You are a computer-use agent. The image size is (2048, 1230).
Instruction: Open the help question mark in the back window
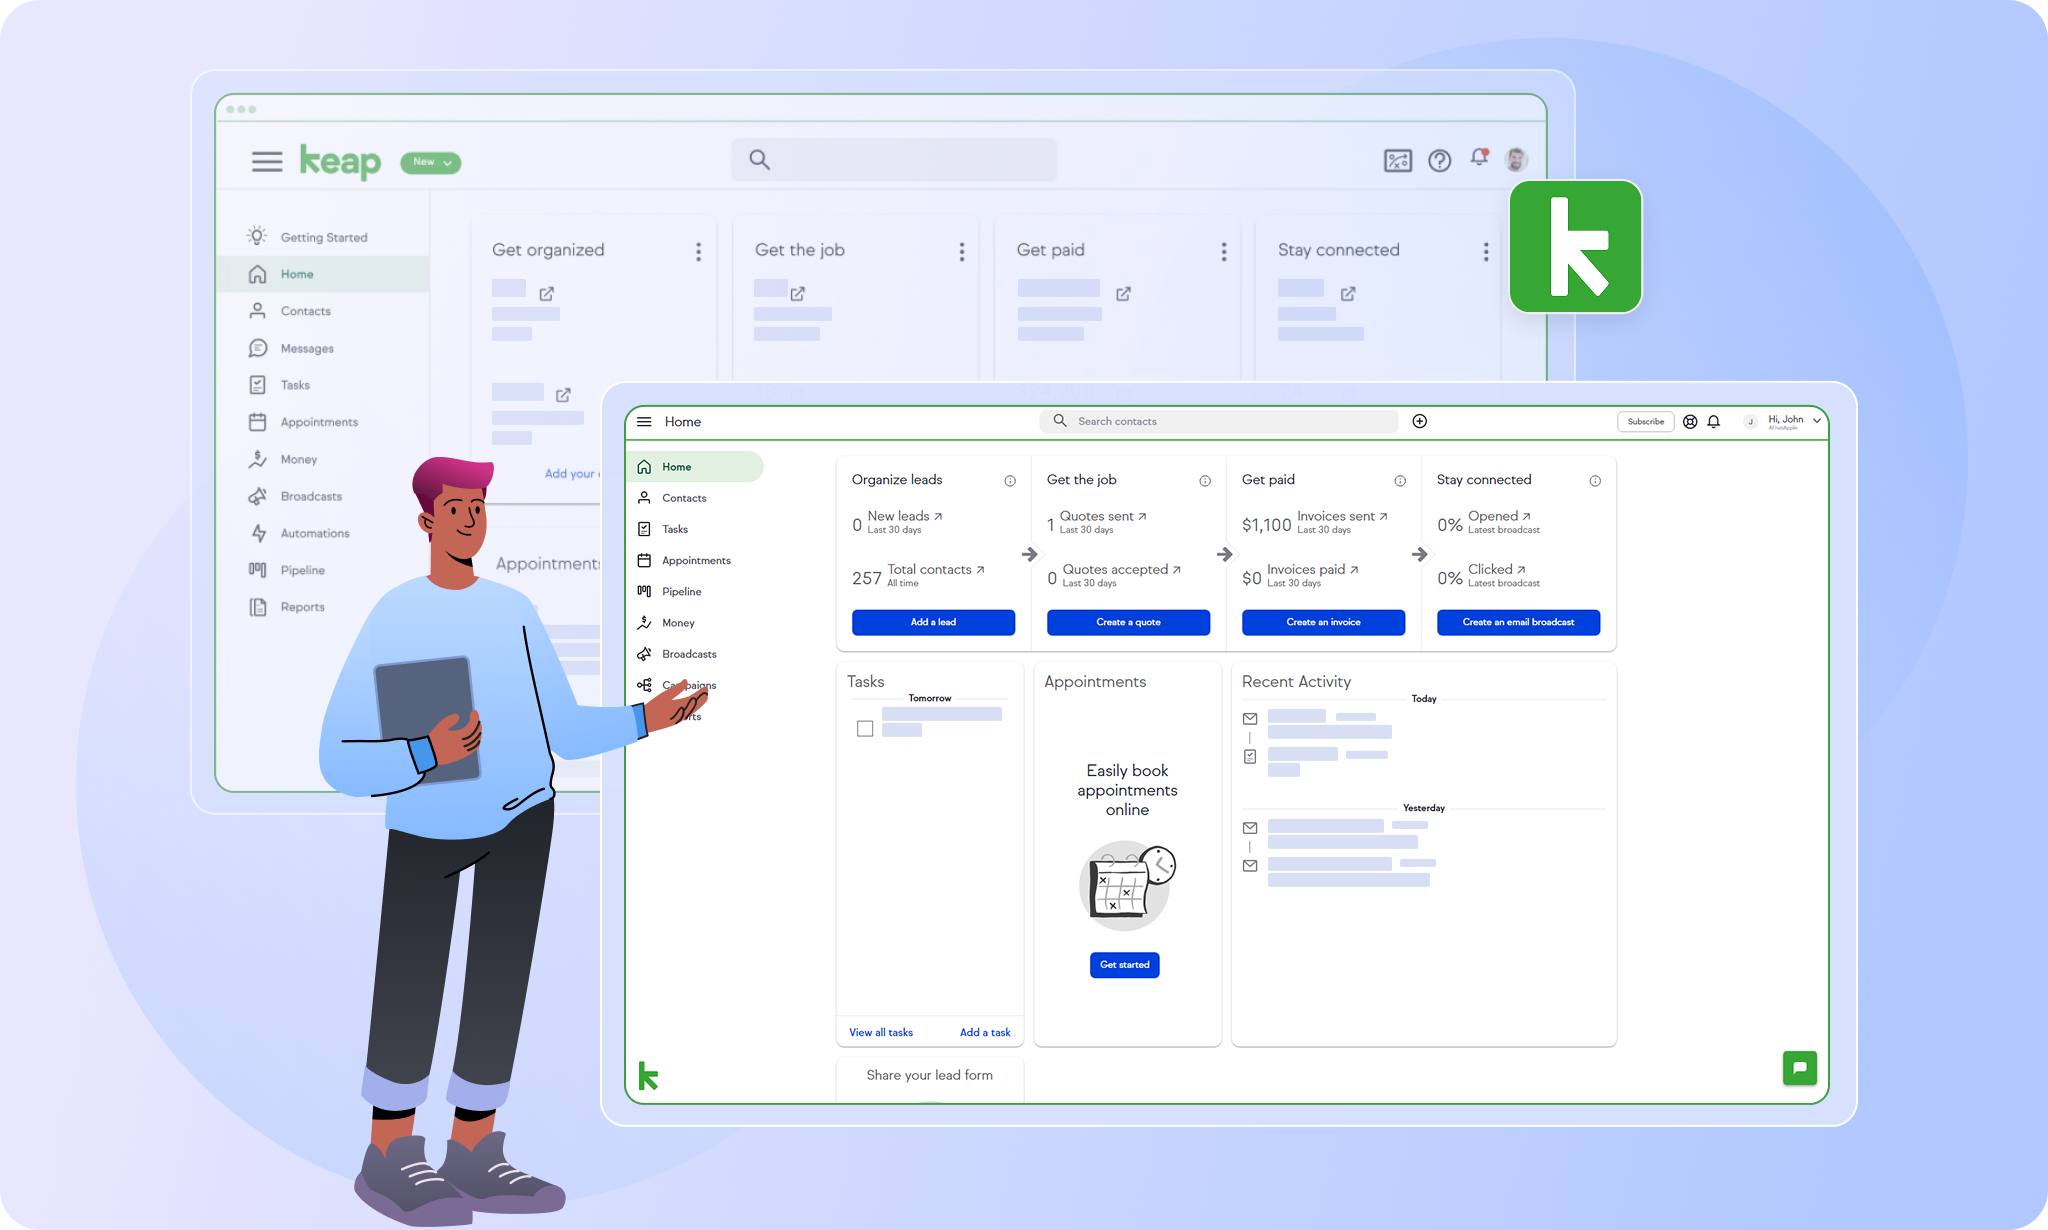(1439, 160)
